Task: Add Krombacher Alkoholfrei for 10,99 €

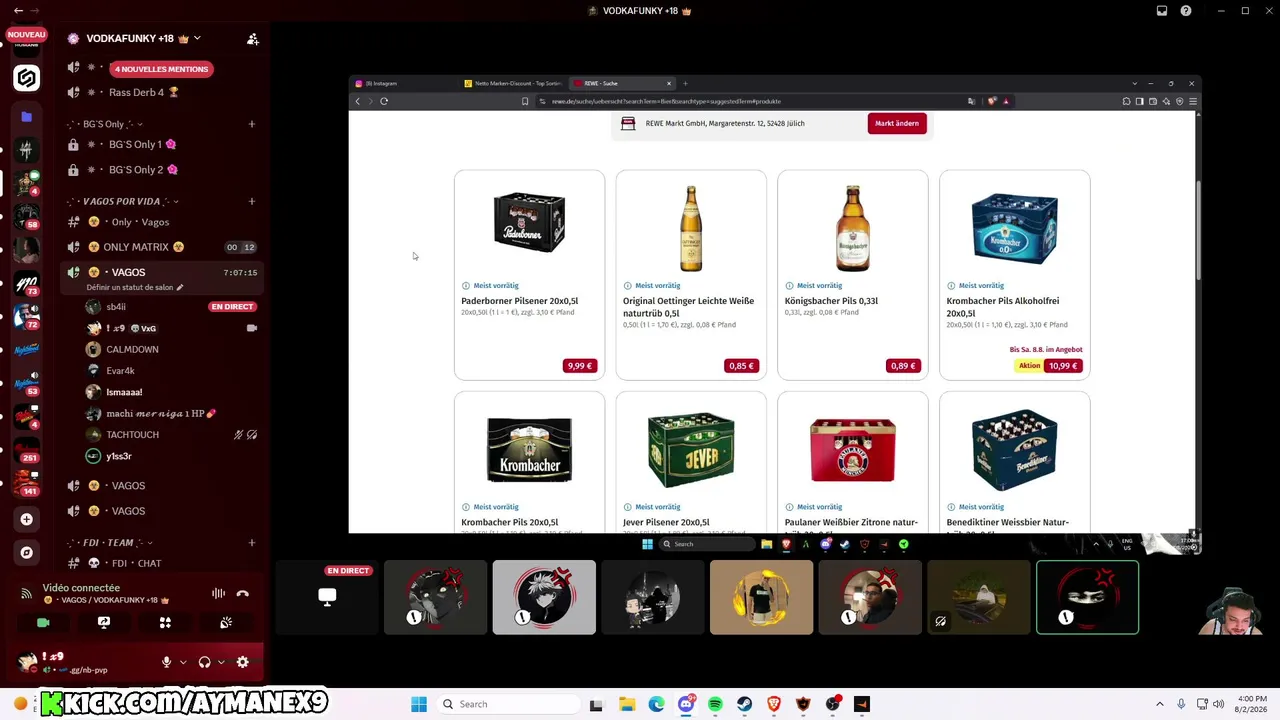Action: (1063, 366)
